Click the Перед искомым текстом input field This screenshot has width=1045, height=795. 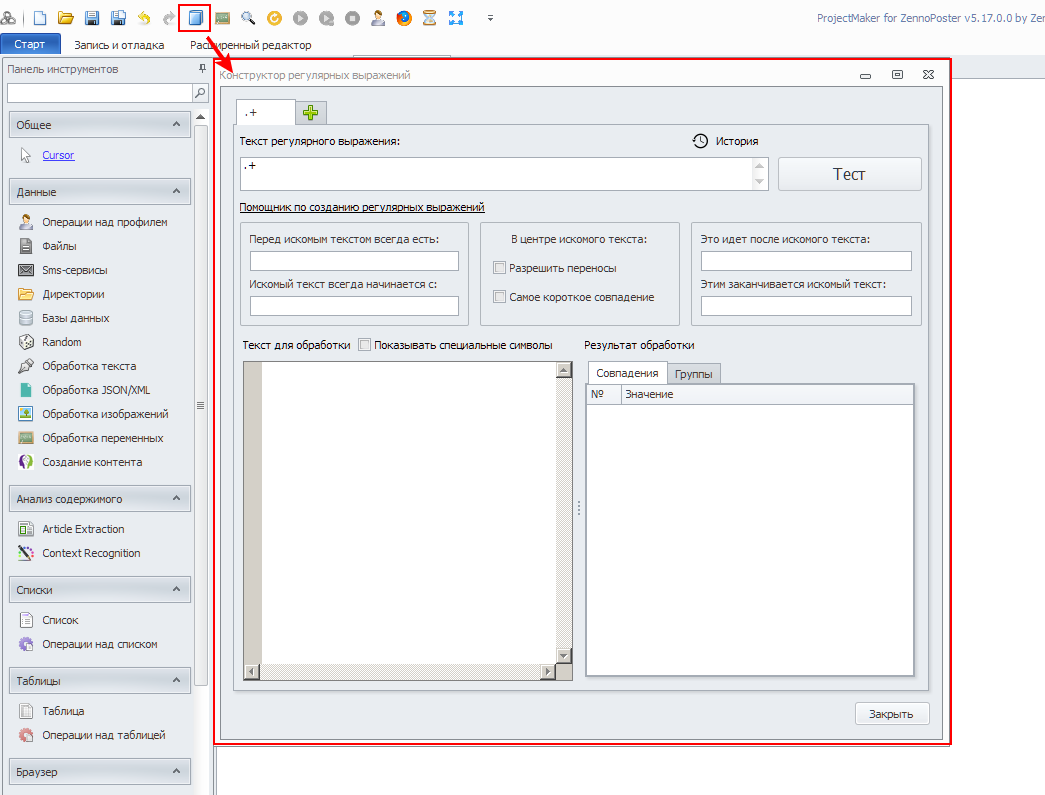(354, 261)
